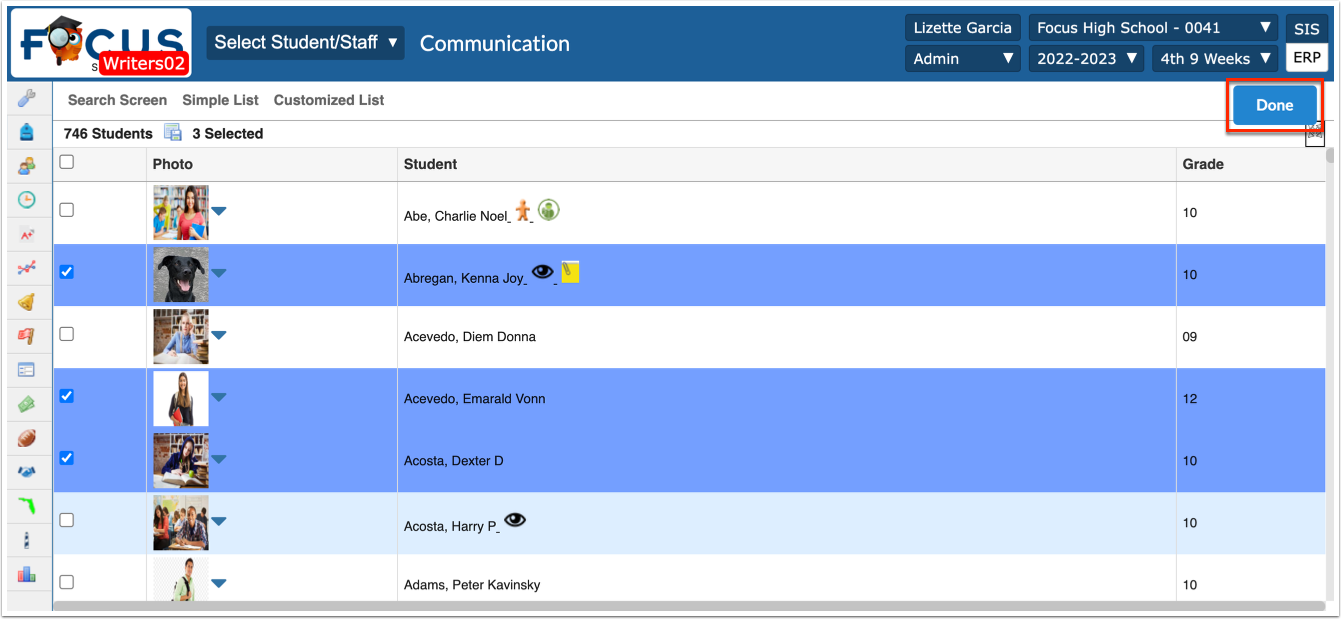The image size is (1341, 619).
Task: Open the Admin role dropdown
Action: click(x=962, y=59)
